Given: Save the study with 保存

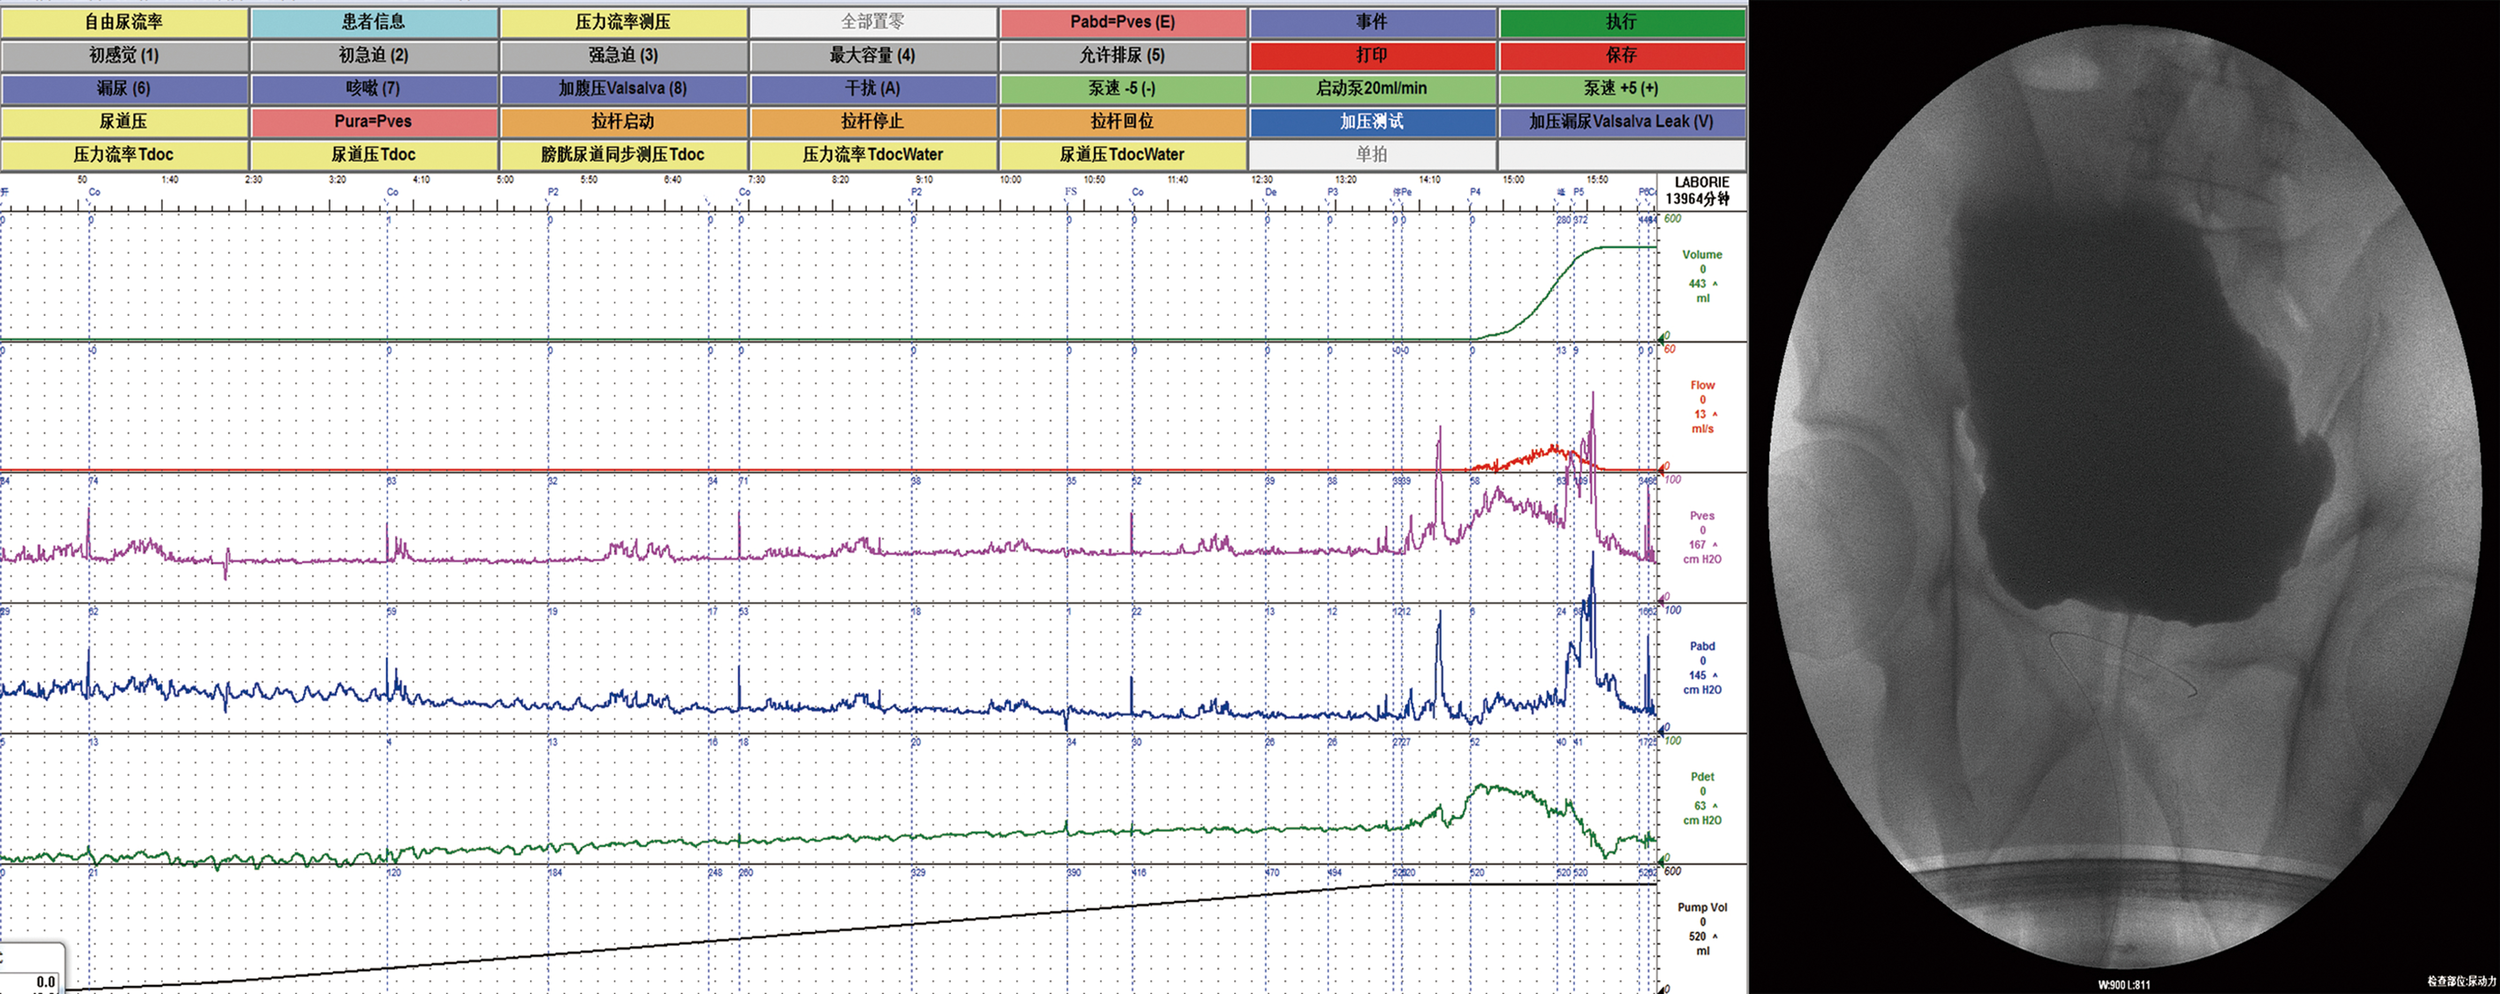Looking at the screenshot, I should pos(1621,55).
